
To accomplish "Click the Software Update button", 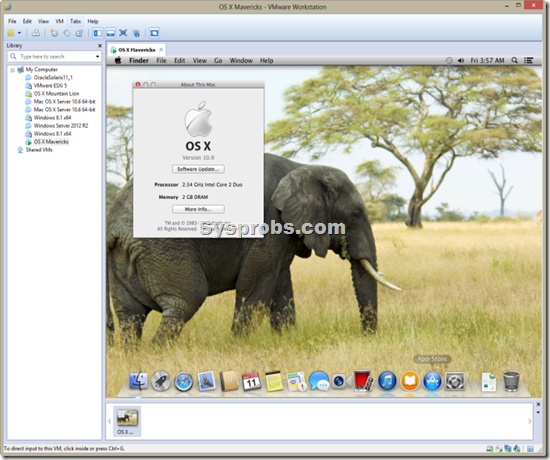I will 198,169.
